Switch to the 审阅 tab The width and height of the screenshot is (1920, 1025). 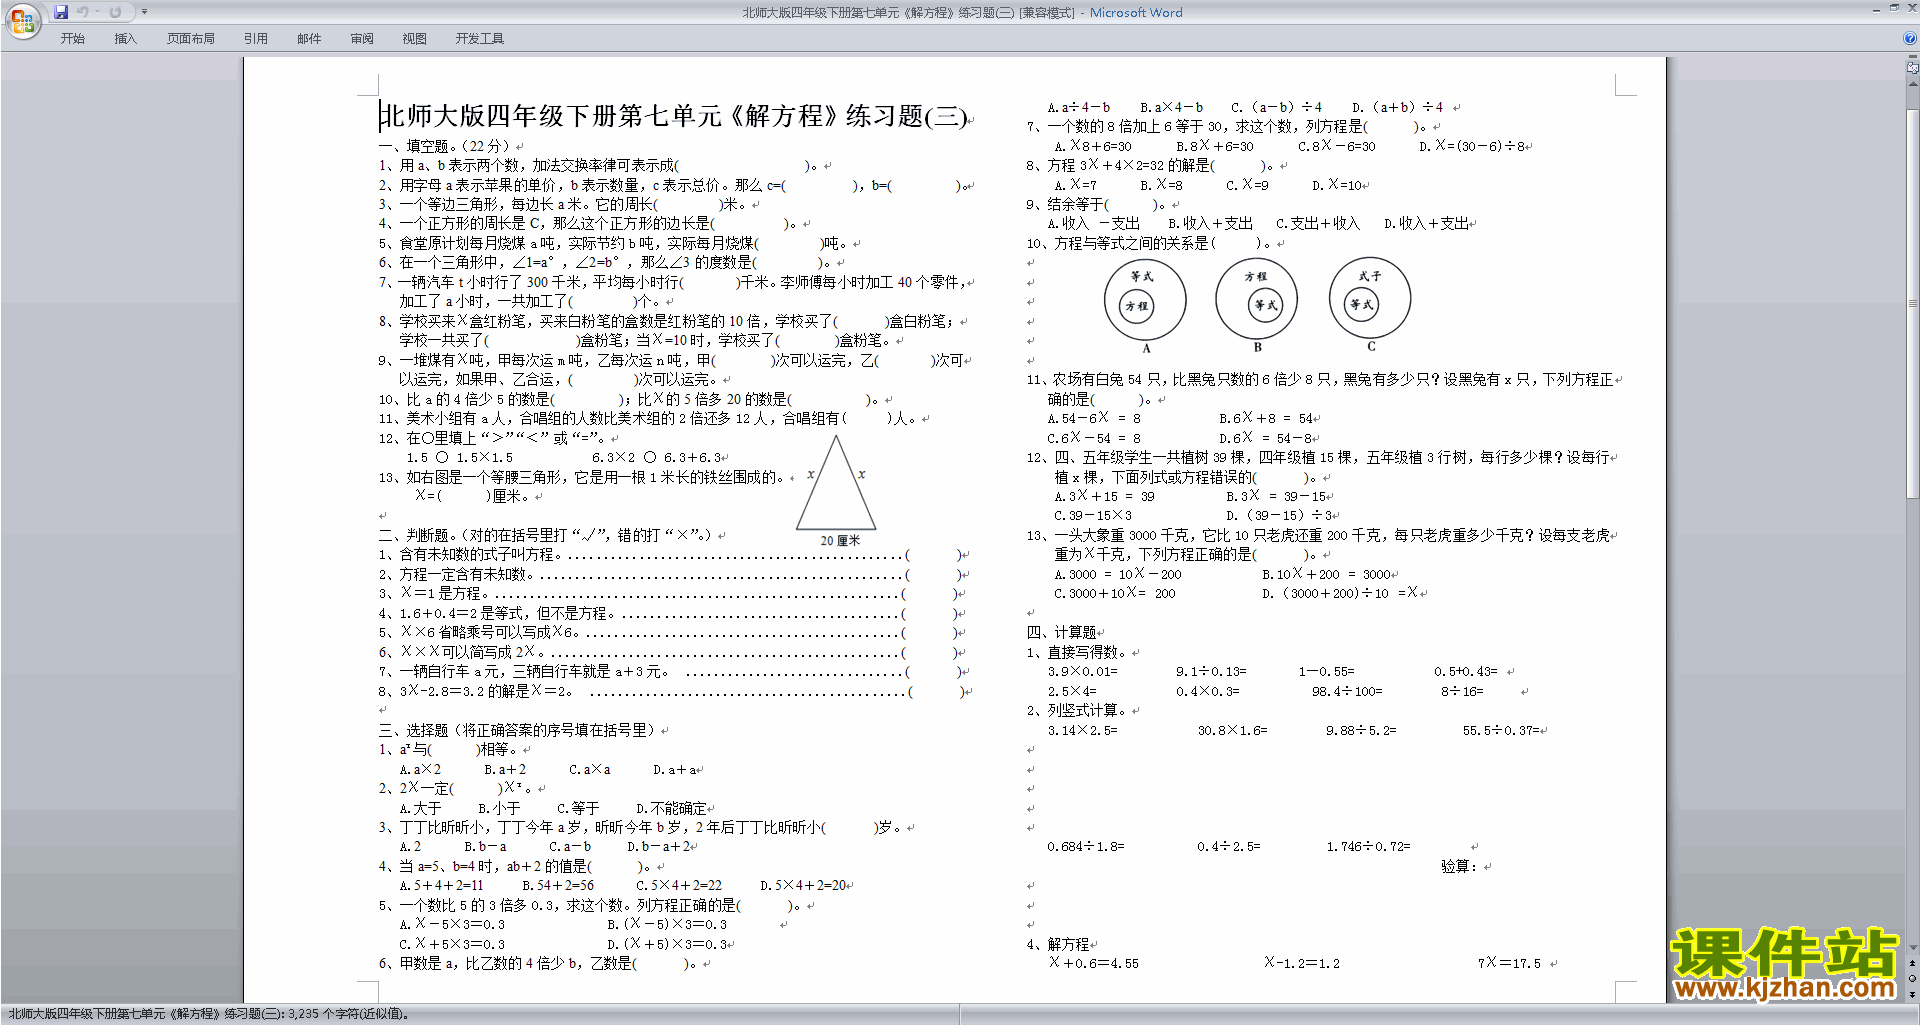click(362, 39)
